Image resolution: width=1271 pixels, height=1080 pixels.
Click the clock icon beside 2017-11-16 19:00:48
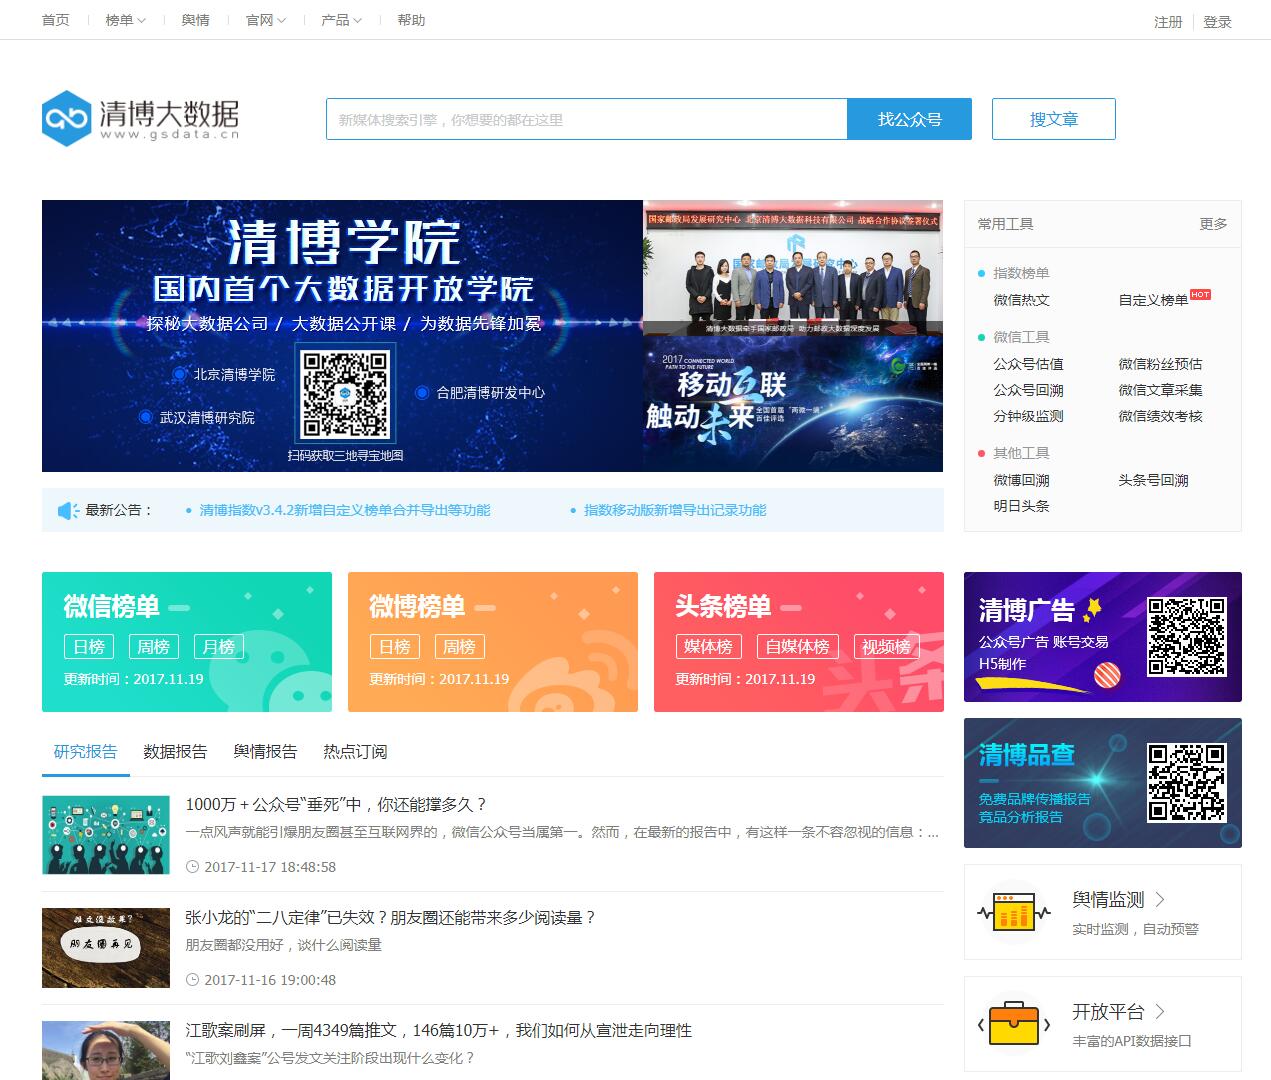click(x=192, y=980)
